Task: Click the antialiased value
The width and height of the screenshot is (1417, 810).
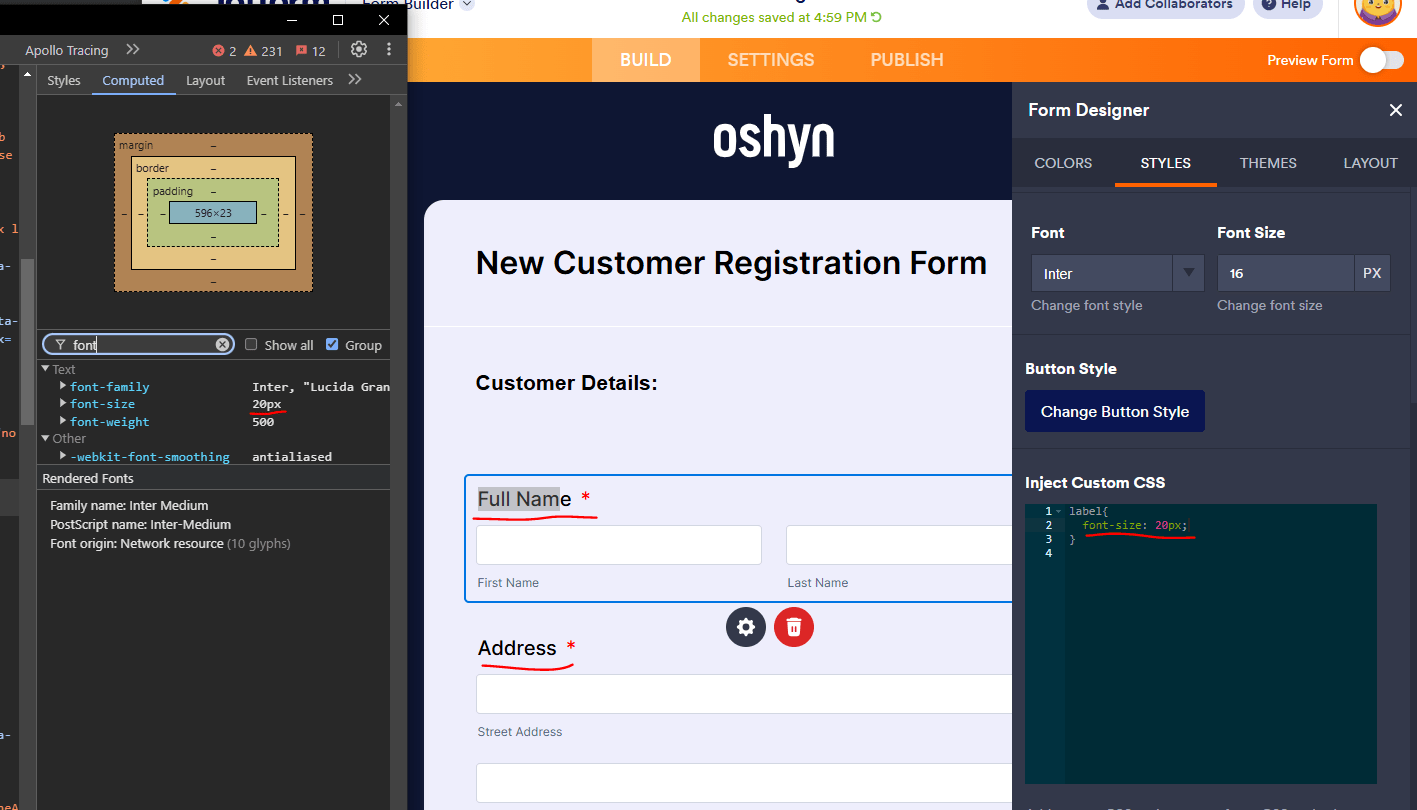Action: pos(292,457)
